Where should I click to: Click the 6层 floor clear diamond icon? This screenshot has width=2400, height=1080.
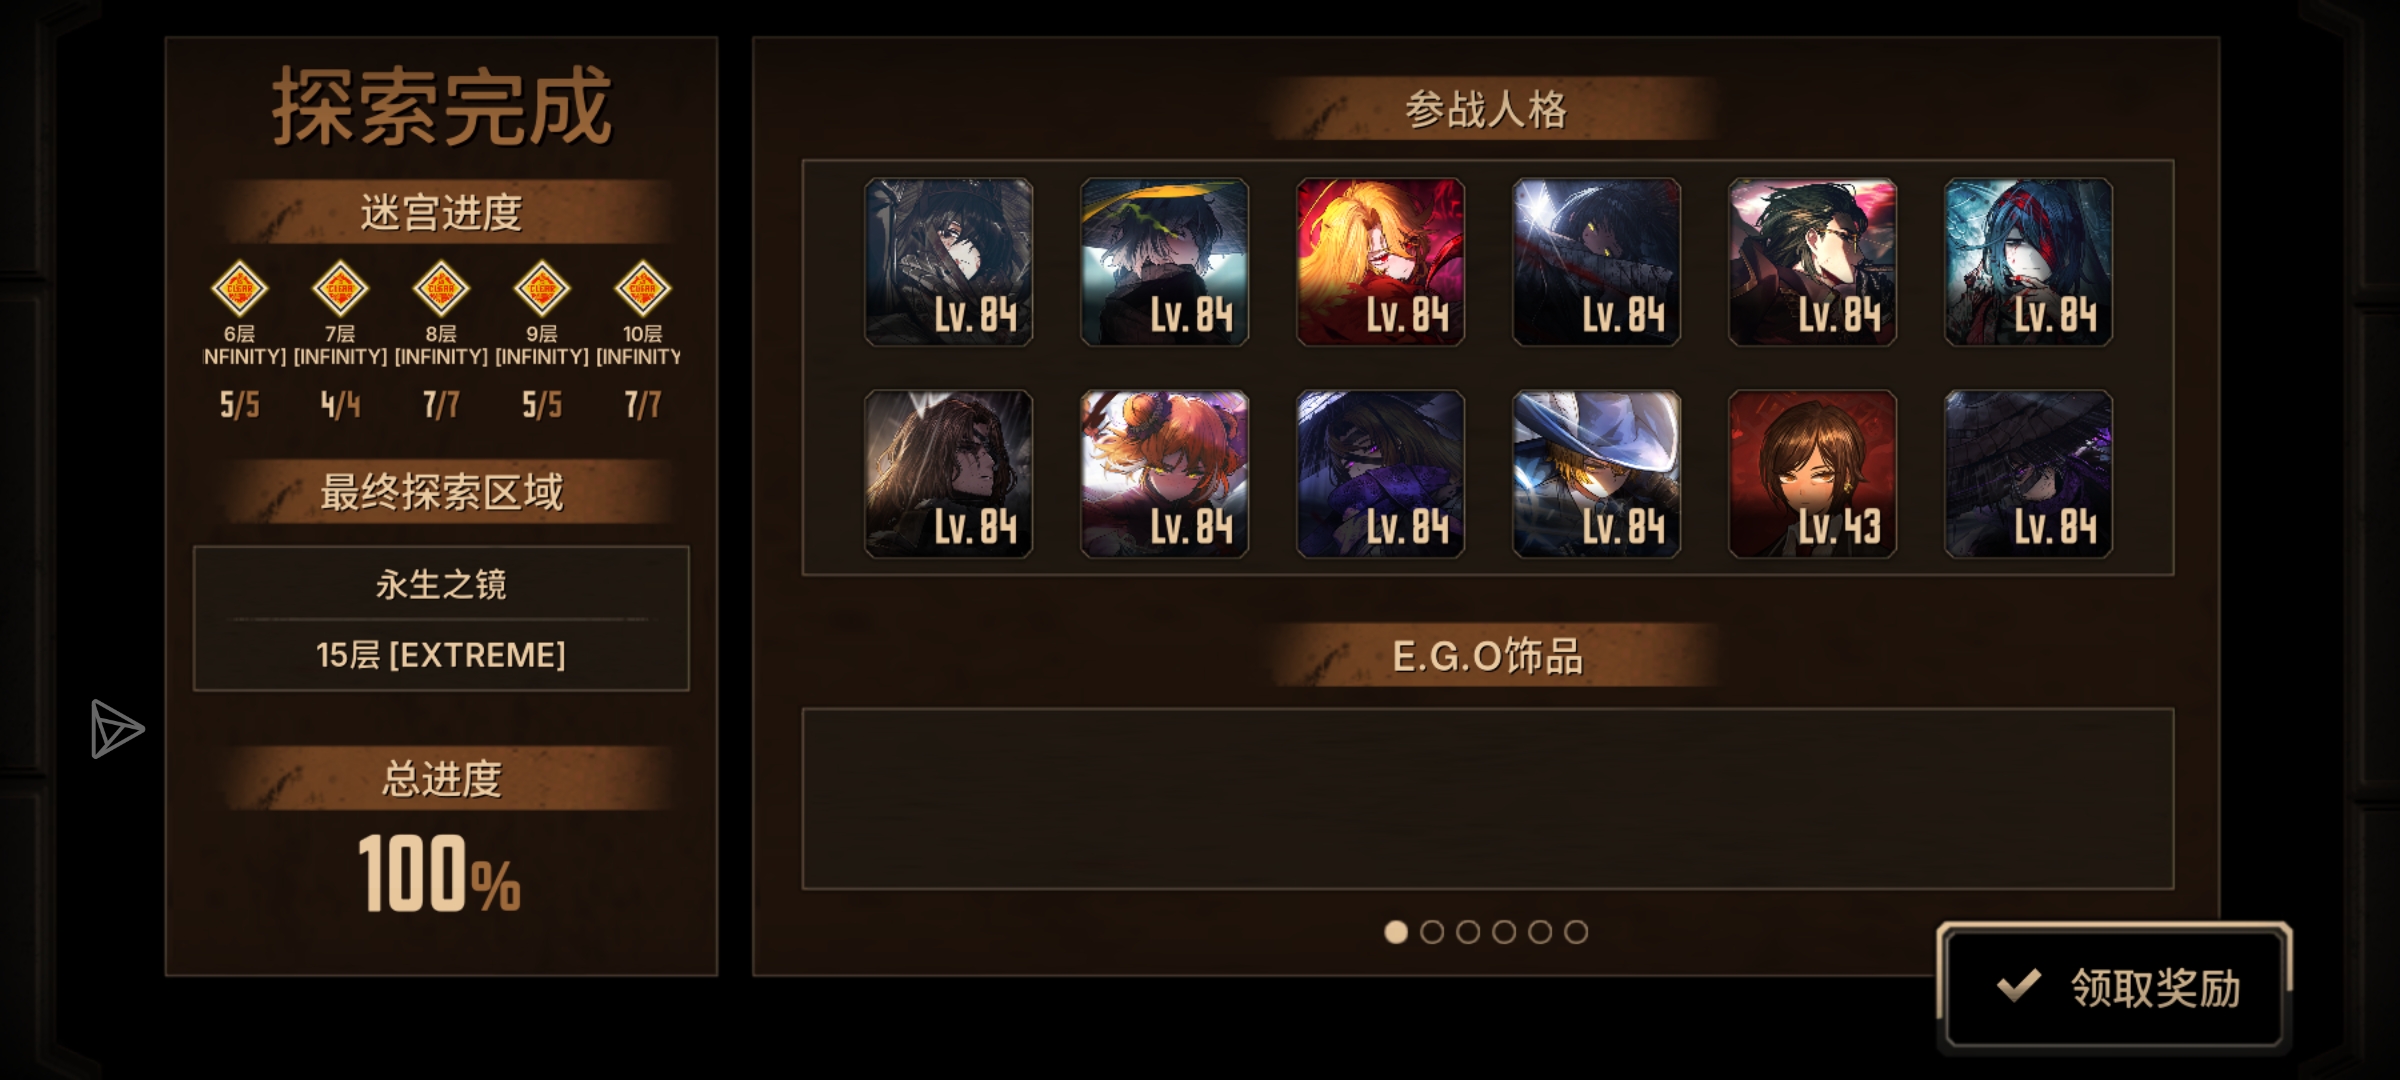coord(239,289)
